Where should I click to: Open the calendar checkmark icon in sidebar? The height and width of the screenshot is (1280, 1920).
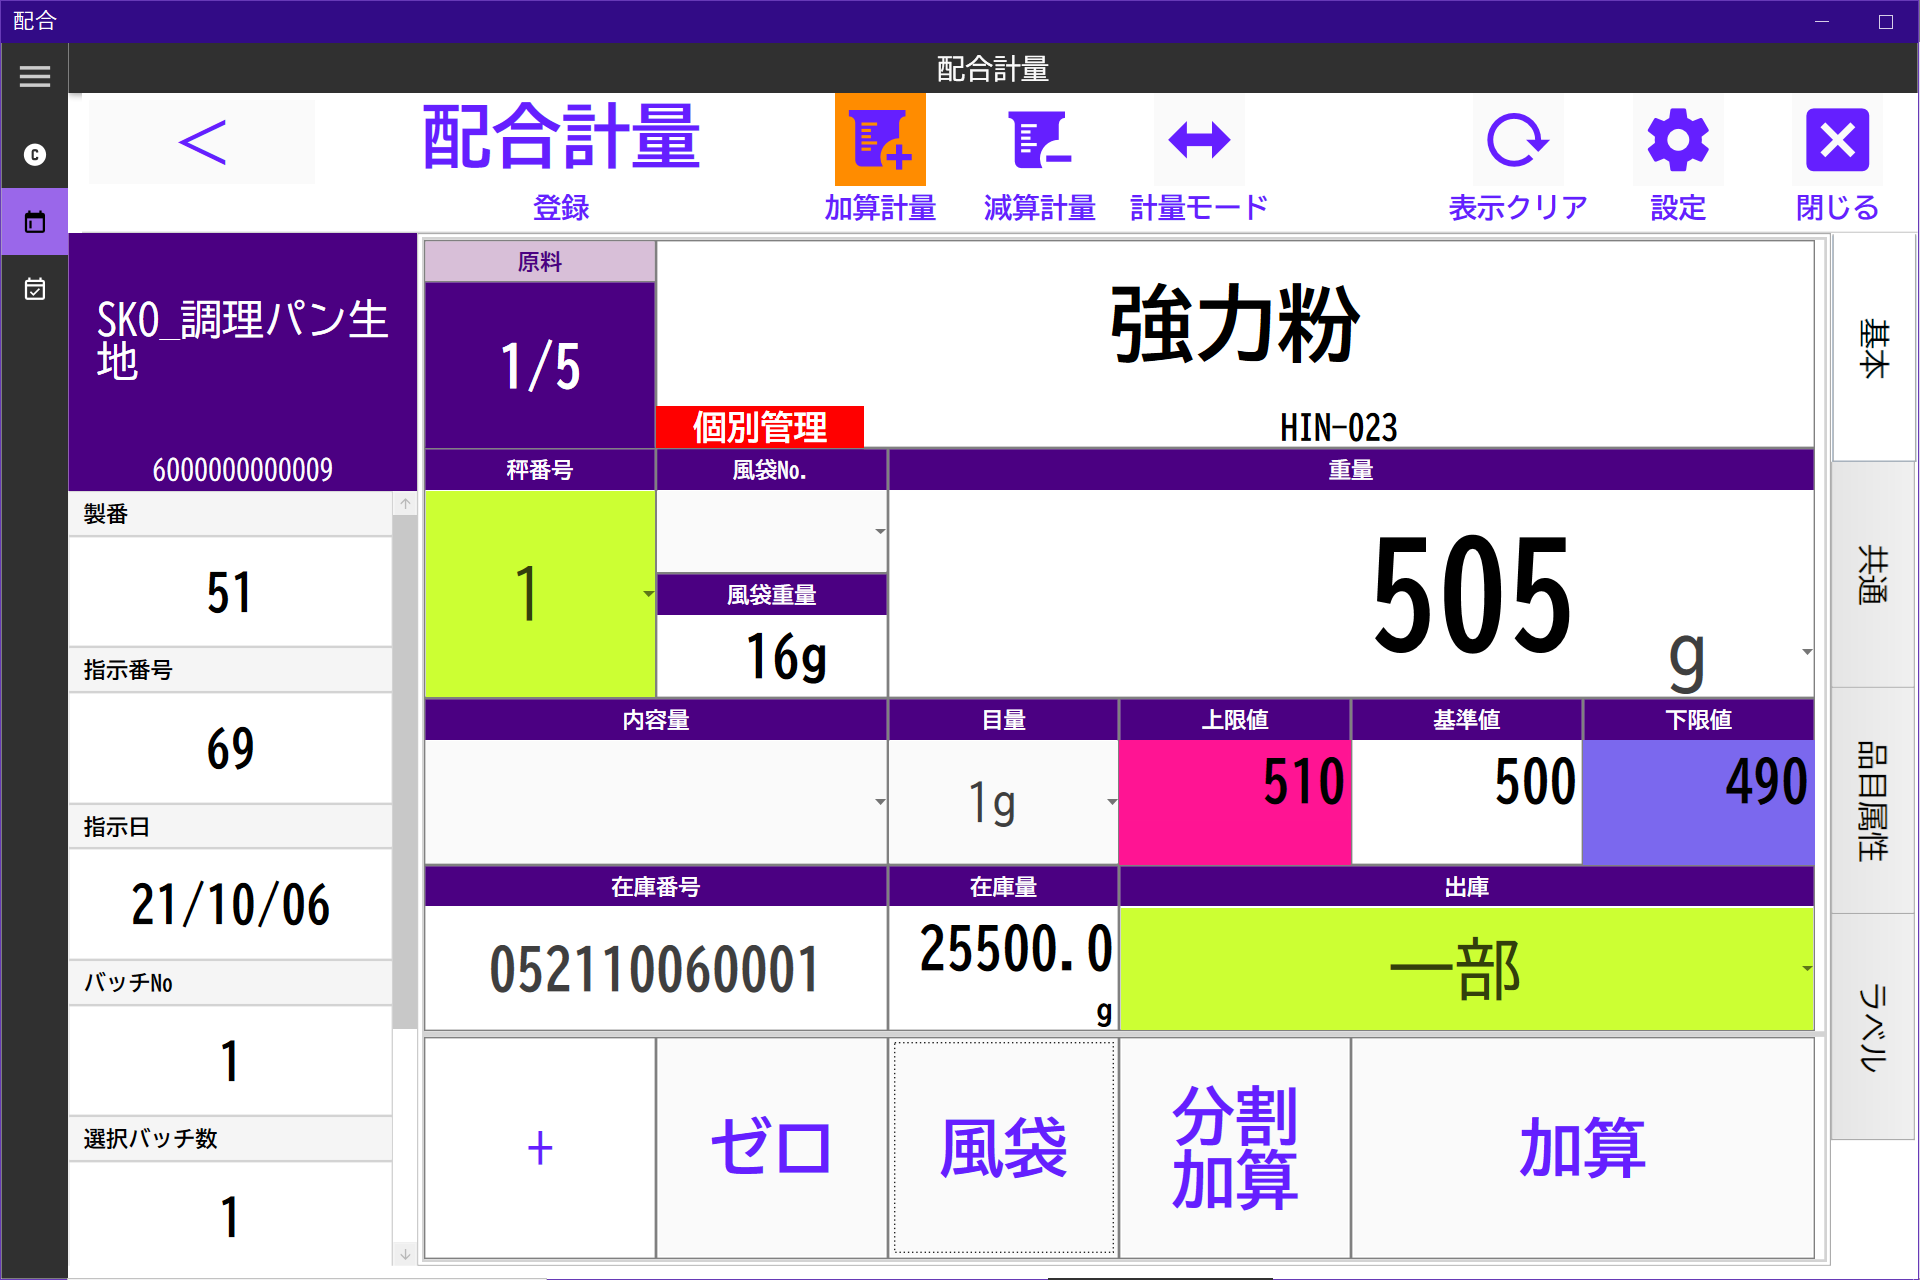pyautogui.click(x=34, y=289)
